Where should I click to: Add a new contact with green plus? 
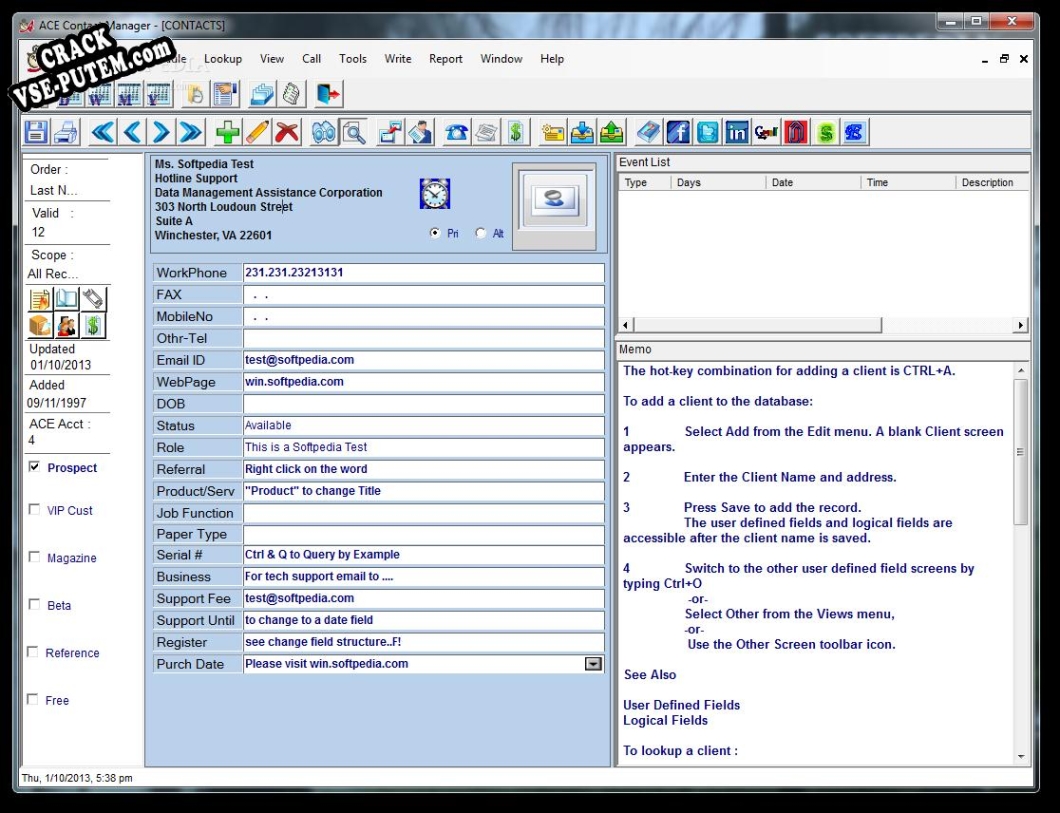click(x=228, y=132)
